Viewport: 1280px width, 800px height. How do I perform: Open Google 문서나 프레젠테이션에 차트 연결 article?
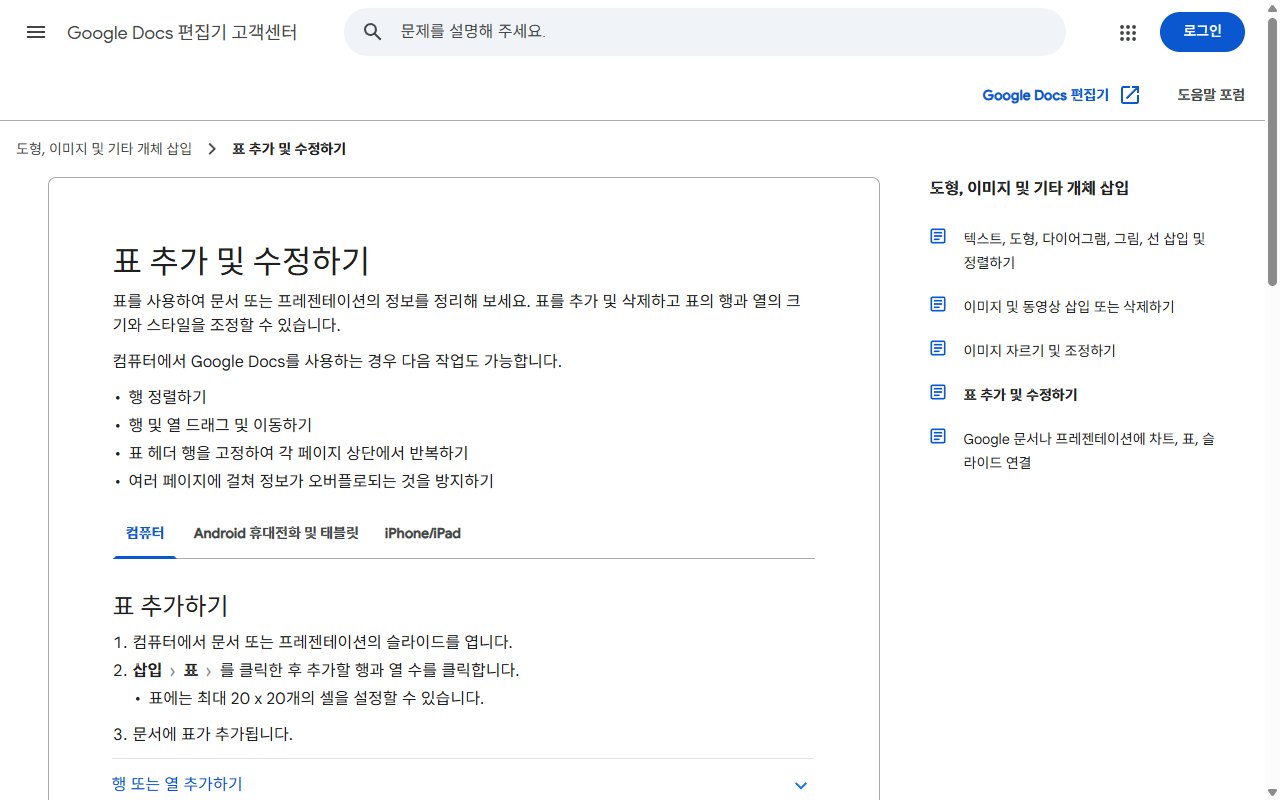(1089, 450)
